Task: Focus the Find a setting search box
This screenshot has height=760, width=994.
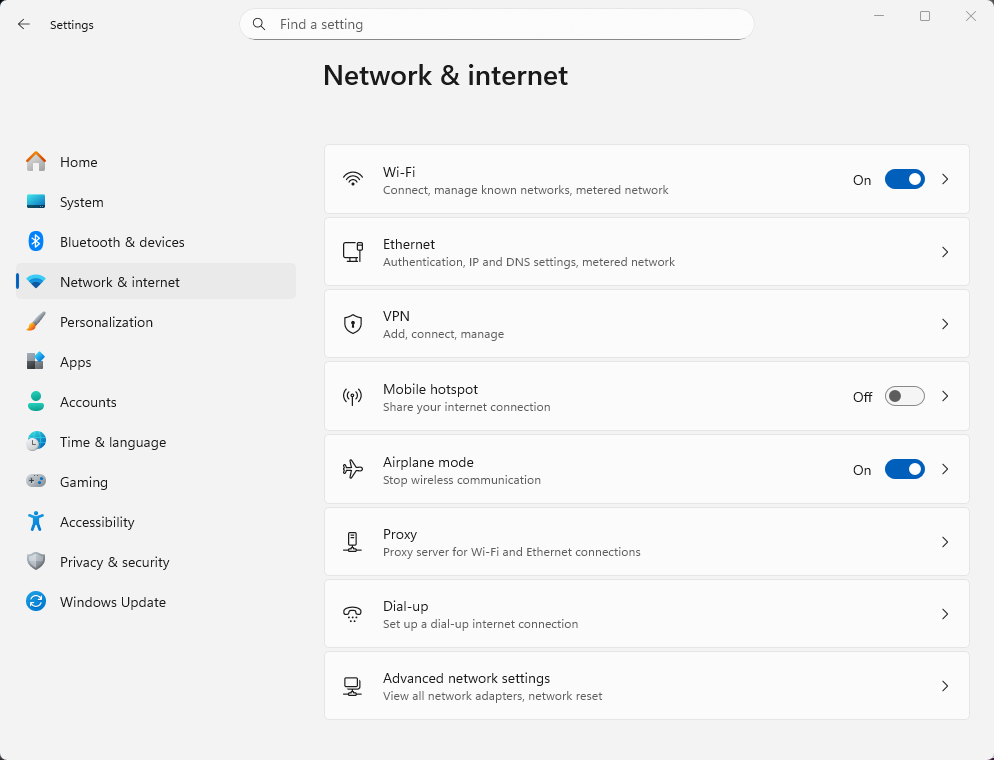Action: (500, 24)
